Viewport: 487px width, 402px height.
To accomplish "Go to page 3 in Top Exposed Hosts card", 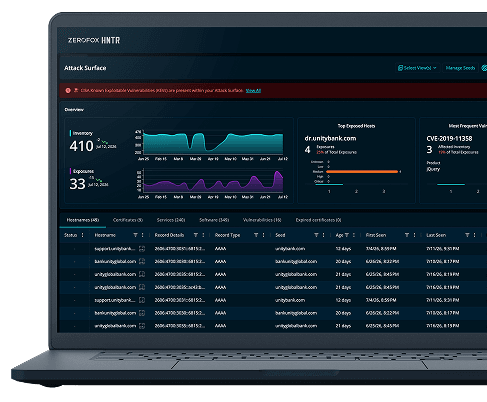I will coord(384,191).
